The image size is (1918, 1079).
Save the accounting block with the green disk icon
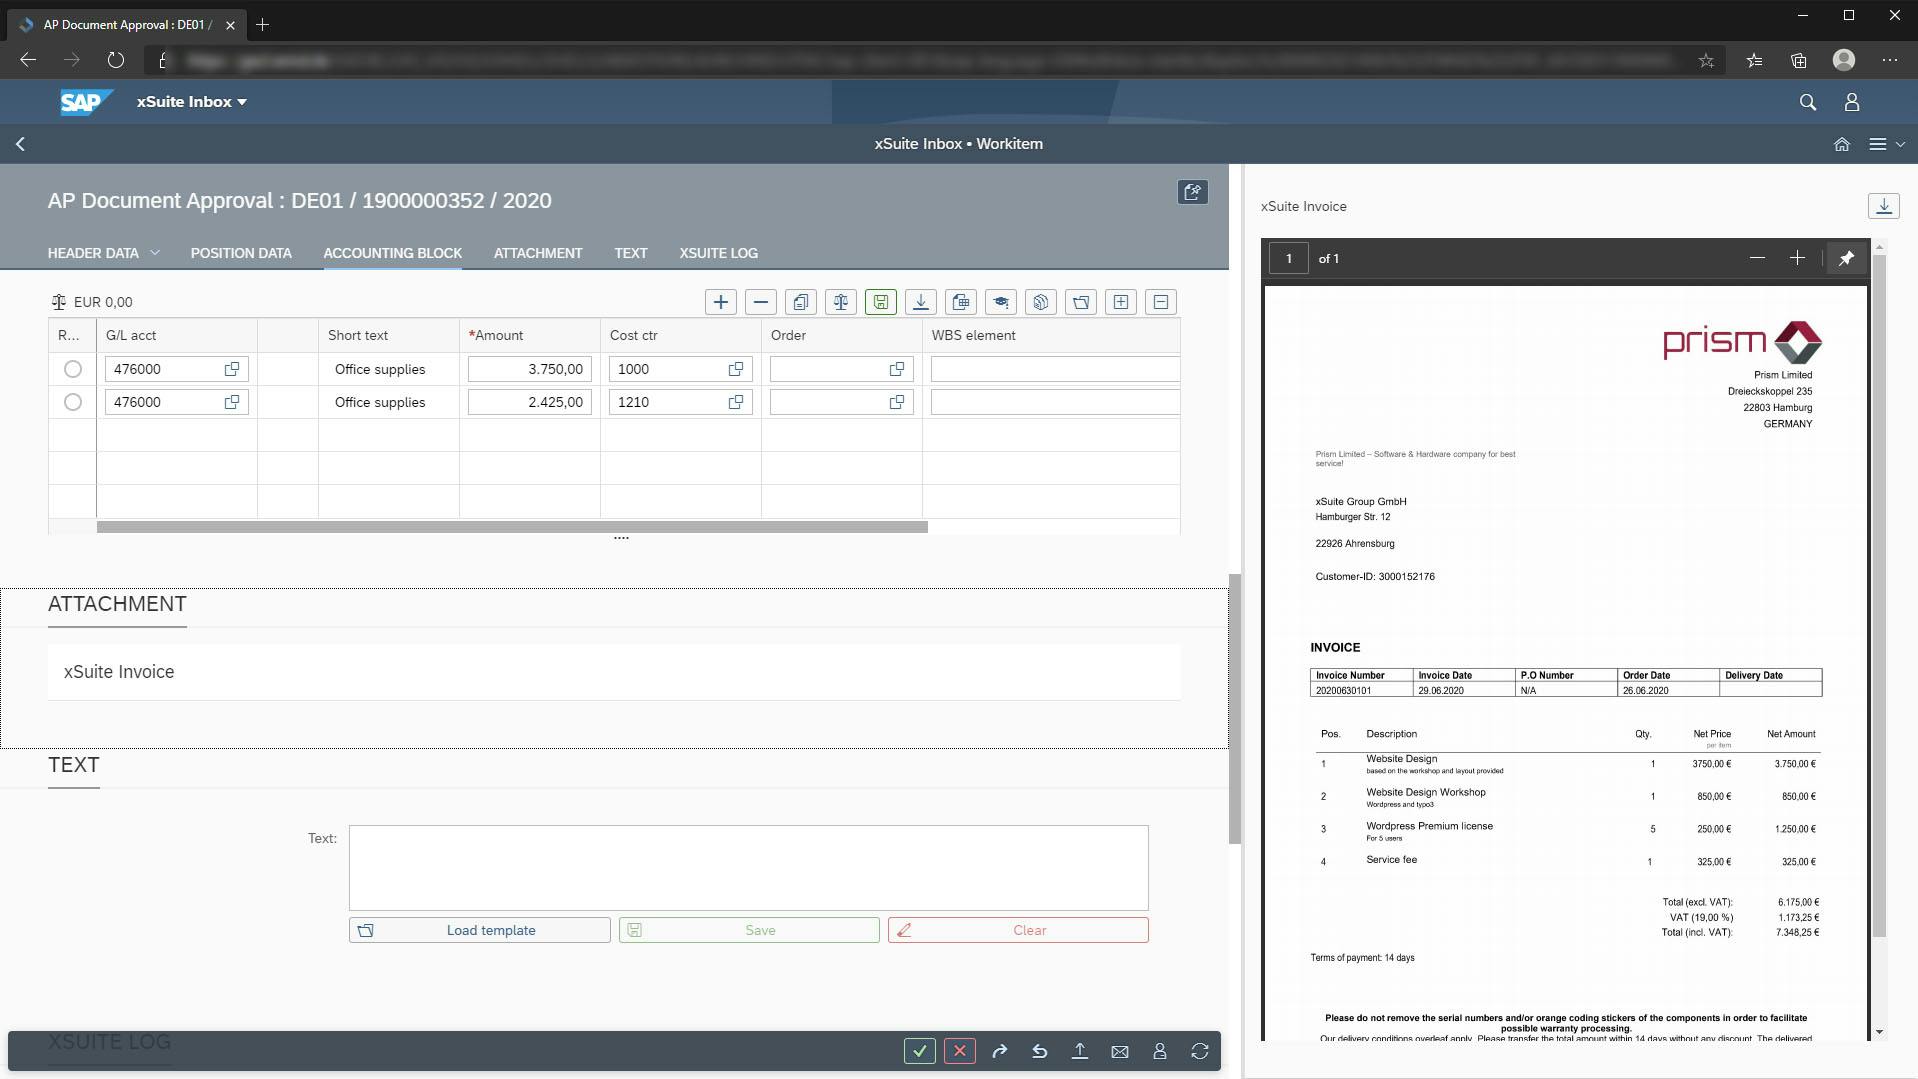[880, 301]
